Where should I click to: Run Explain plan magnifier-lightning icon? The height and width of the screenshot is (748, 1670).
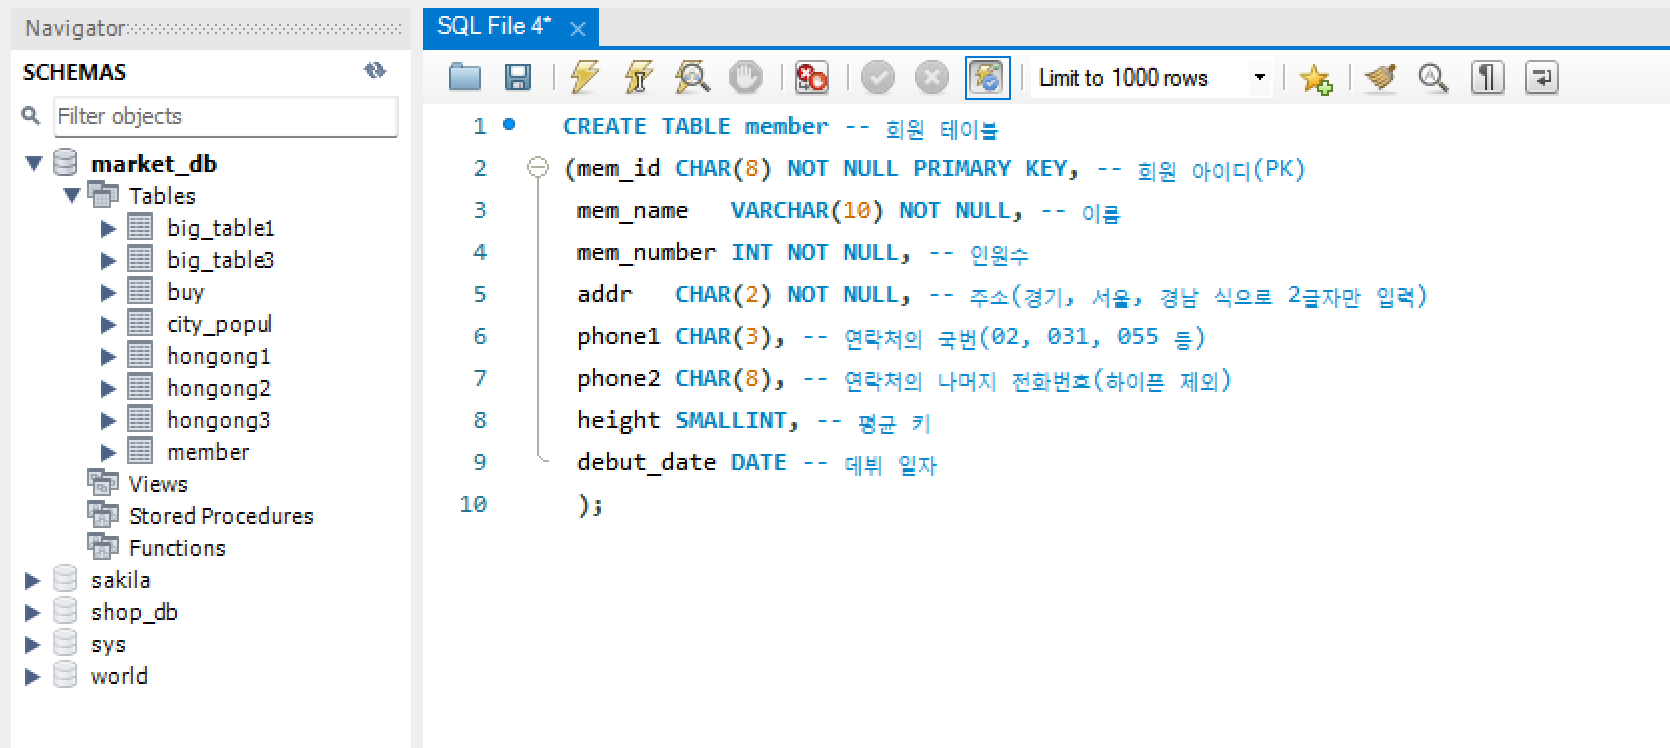(692, 77)
